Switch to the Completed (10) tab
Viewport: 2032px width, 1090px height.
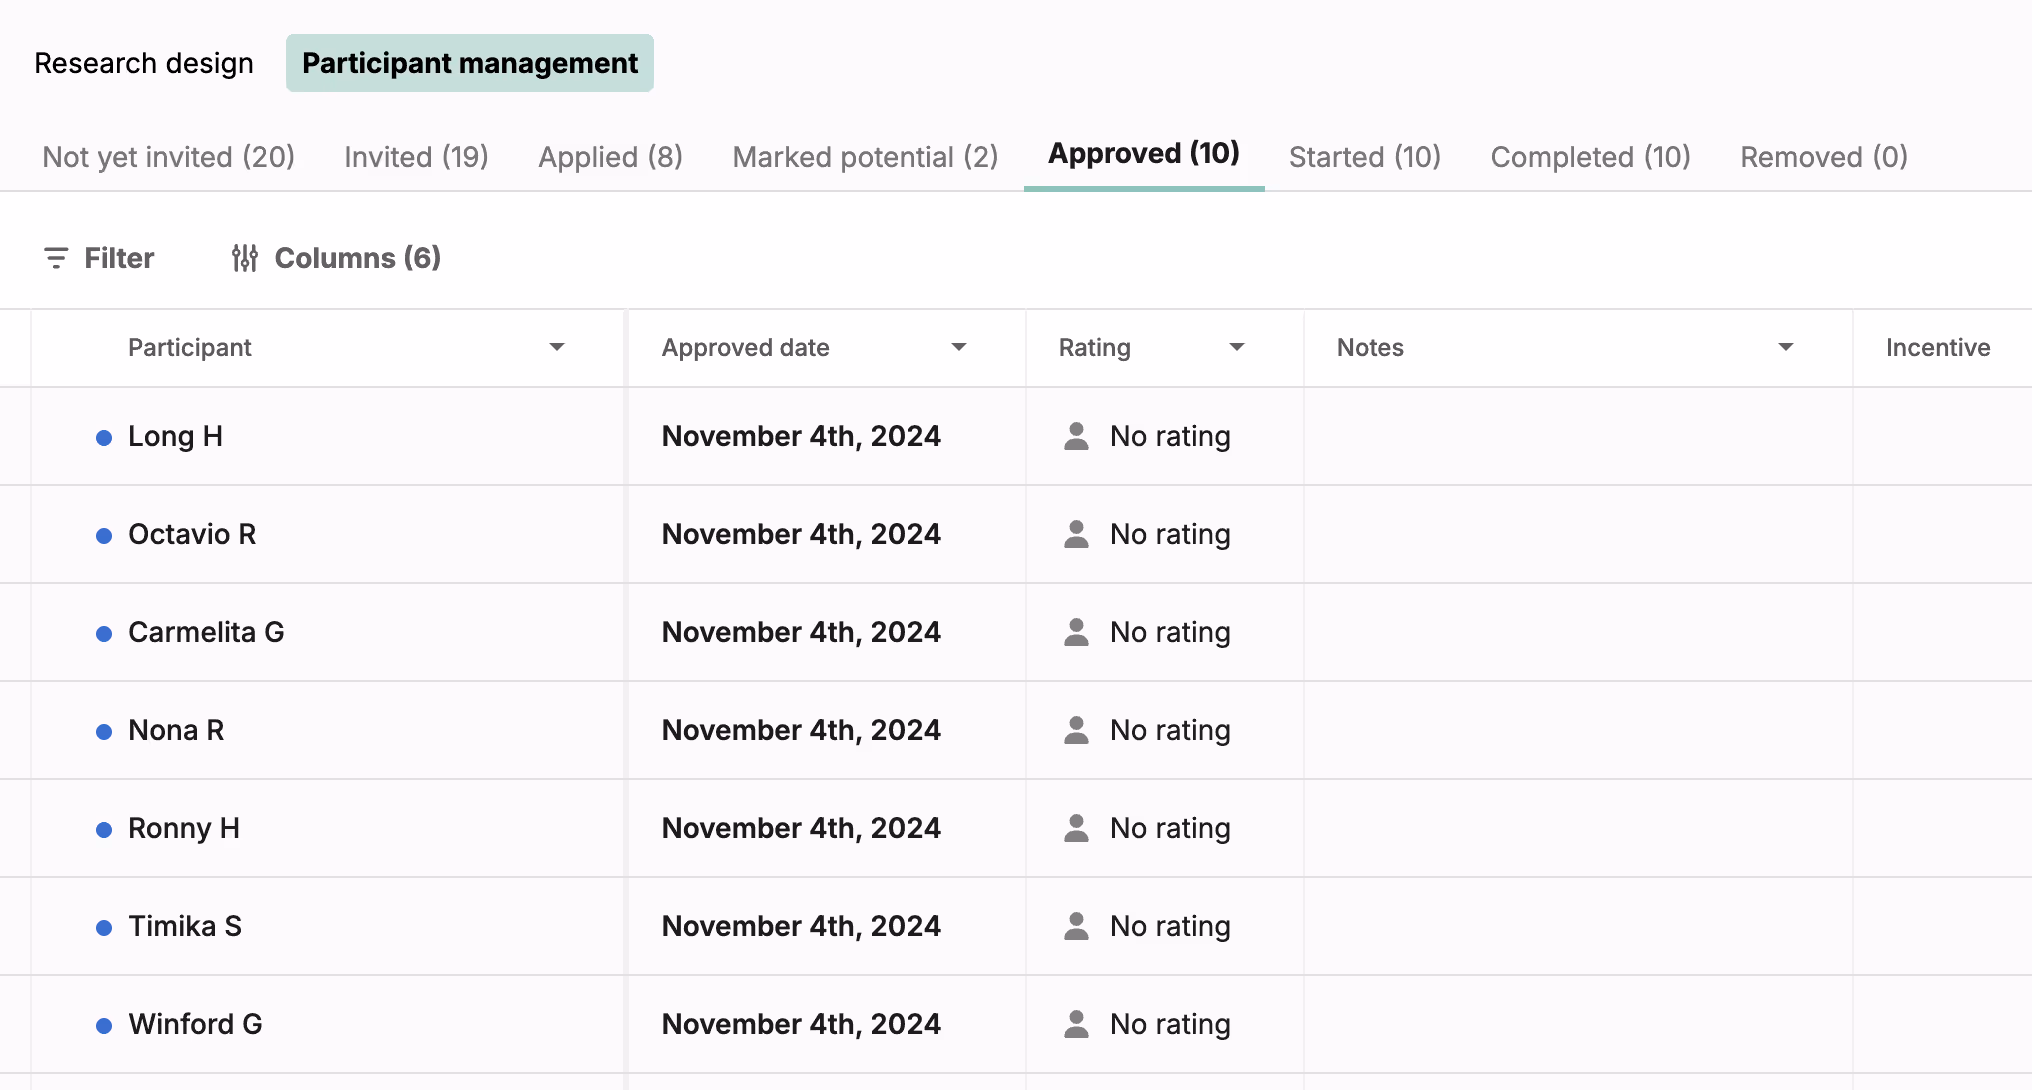(1590, 157)
